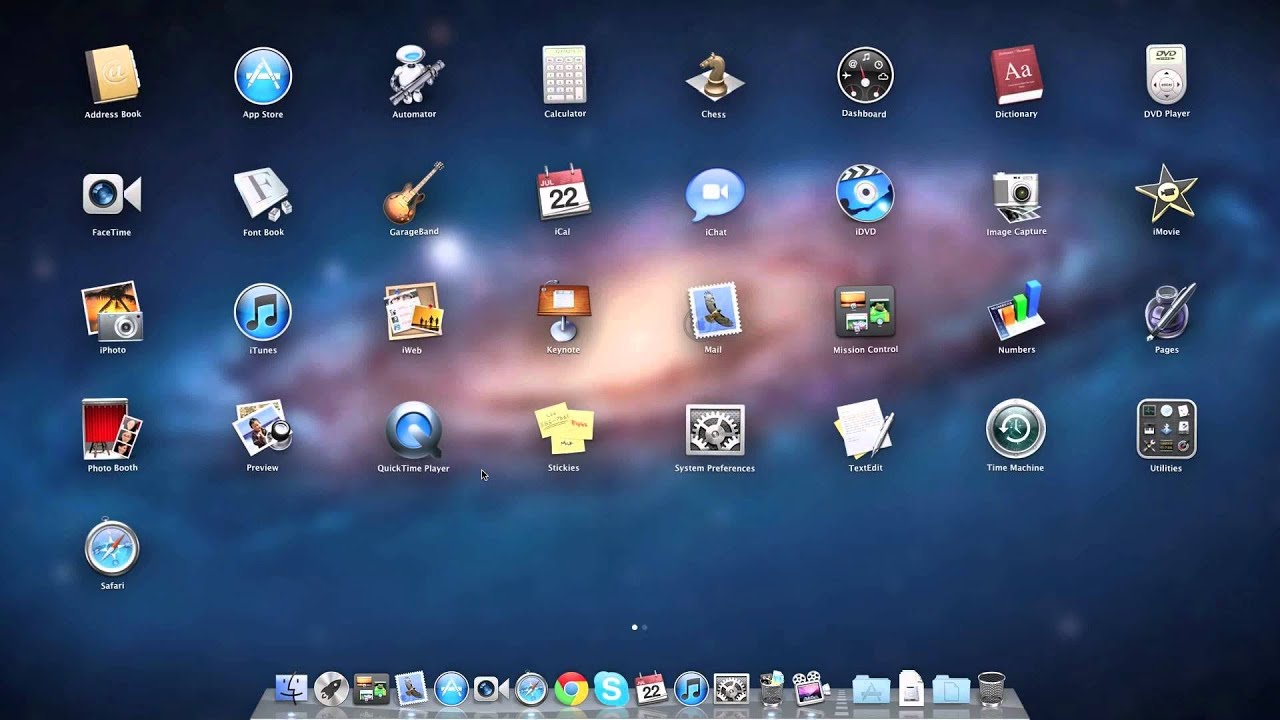Go to the second Launchpad page dot

point(644,627)
